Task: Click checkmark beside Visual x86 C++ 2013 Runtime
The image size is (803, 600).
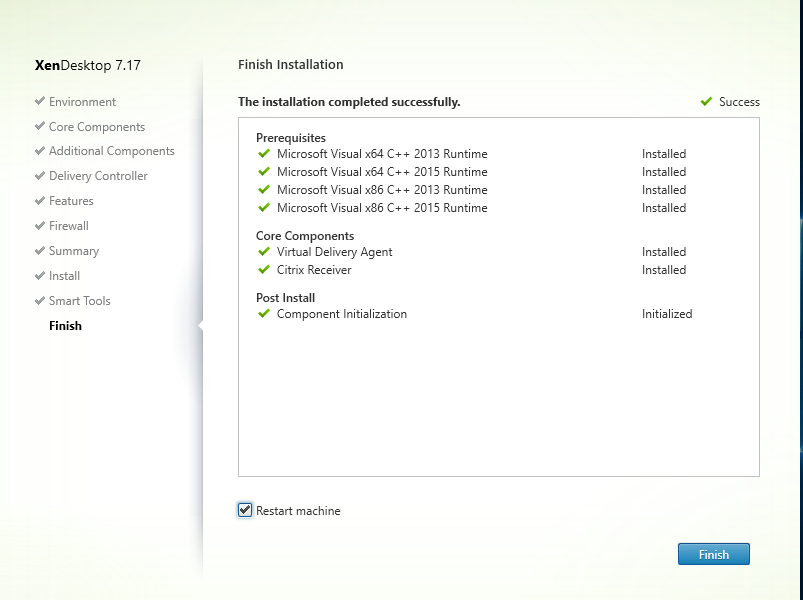Action: click(264, 189)
